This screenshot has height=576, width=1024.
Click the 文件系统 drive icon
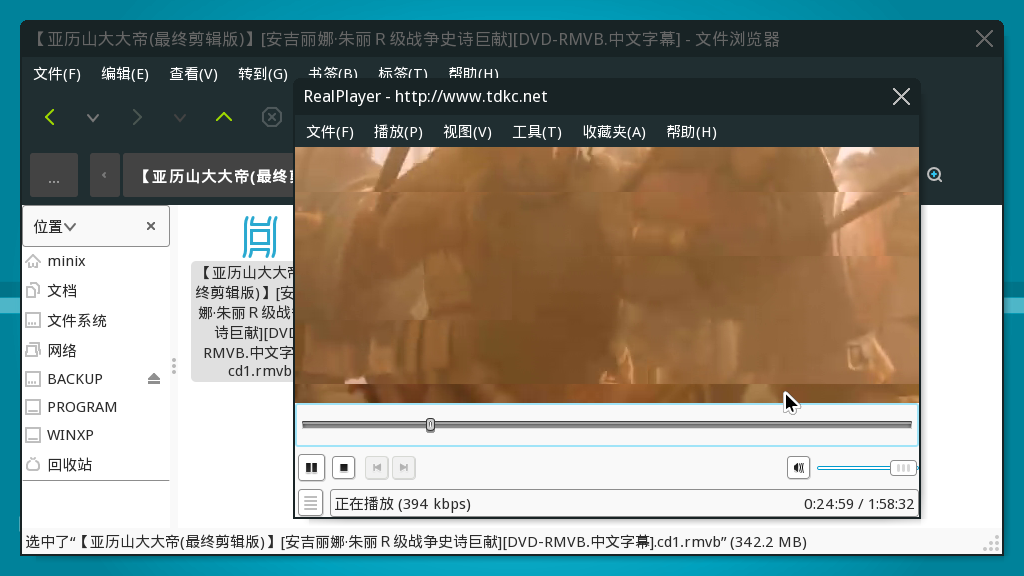pos(33,321)
